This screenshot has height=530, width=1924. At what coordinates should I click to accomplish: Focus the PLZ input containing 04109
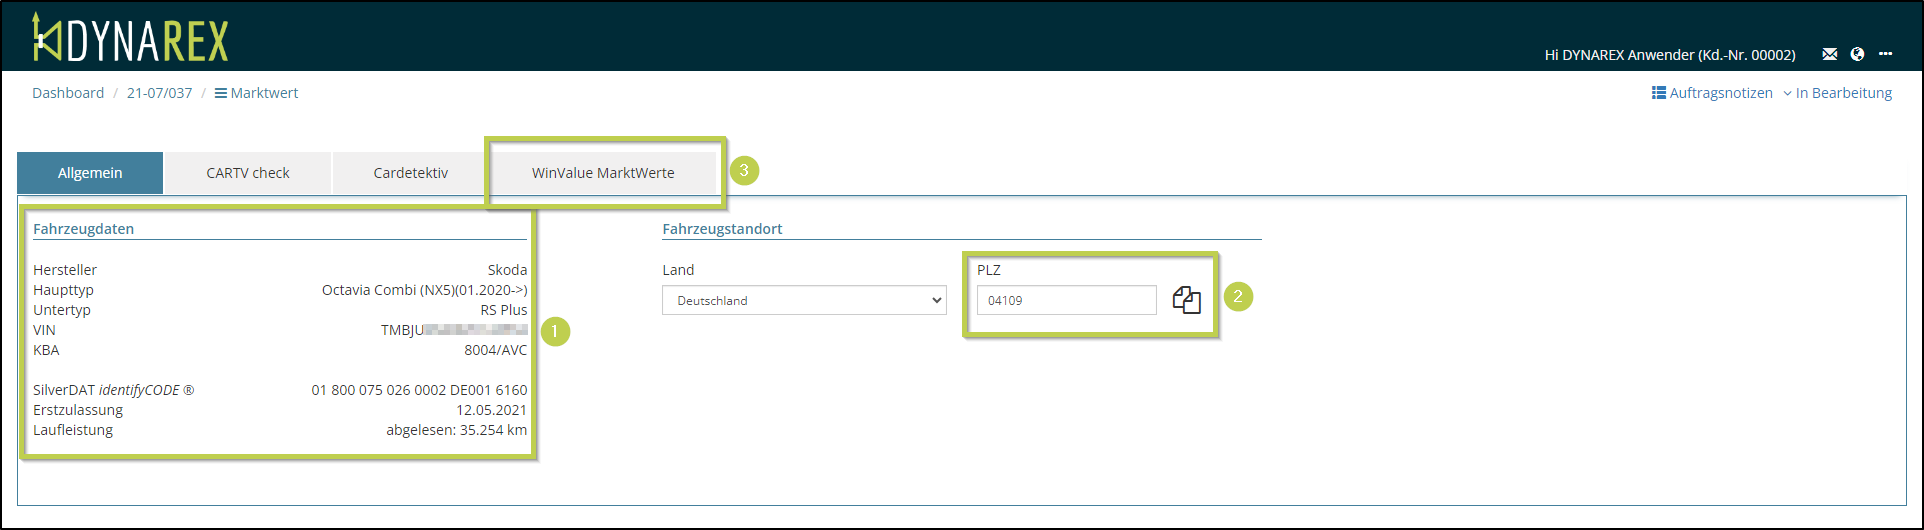tap(1066, 300)
